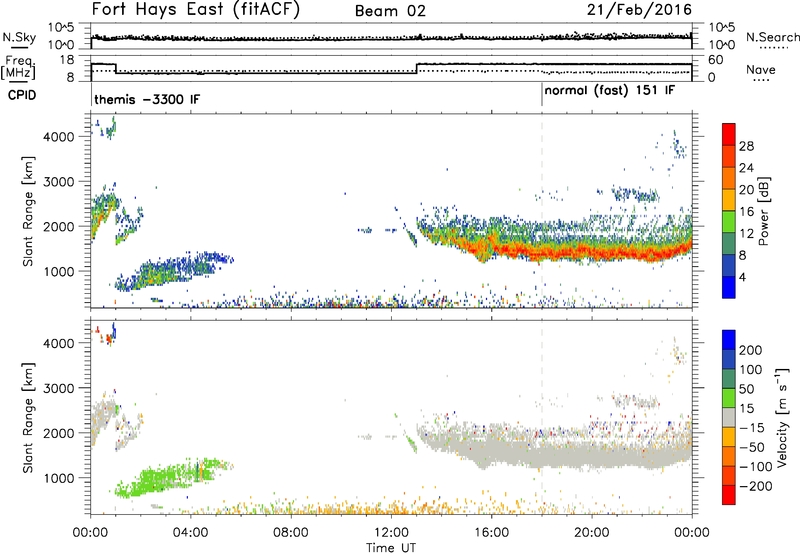Click the 4000 km tick on the power panel

click(58, 137)
